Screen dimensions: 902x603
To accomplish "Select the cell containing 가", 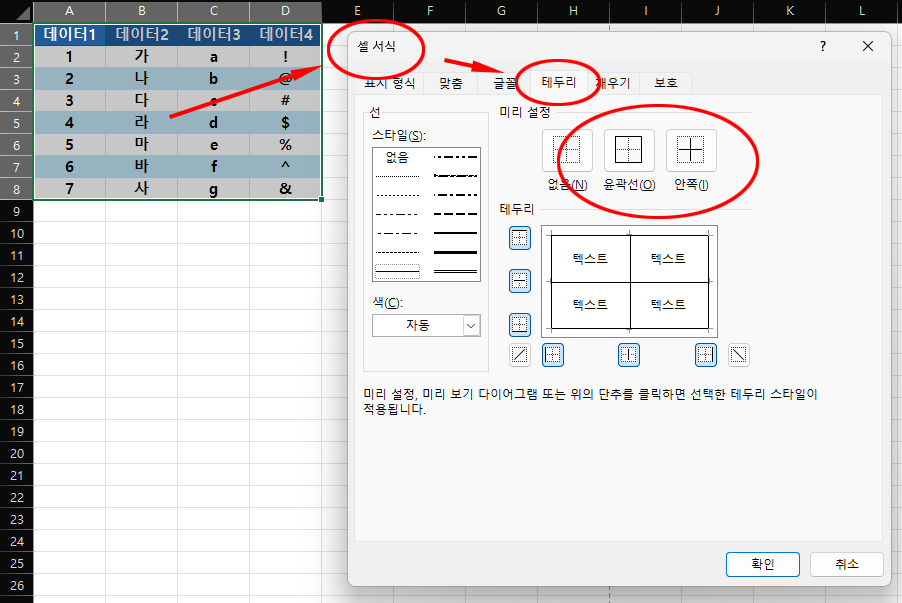I will [142, 56].
